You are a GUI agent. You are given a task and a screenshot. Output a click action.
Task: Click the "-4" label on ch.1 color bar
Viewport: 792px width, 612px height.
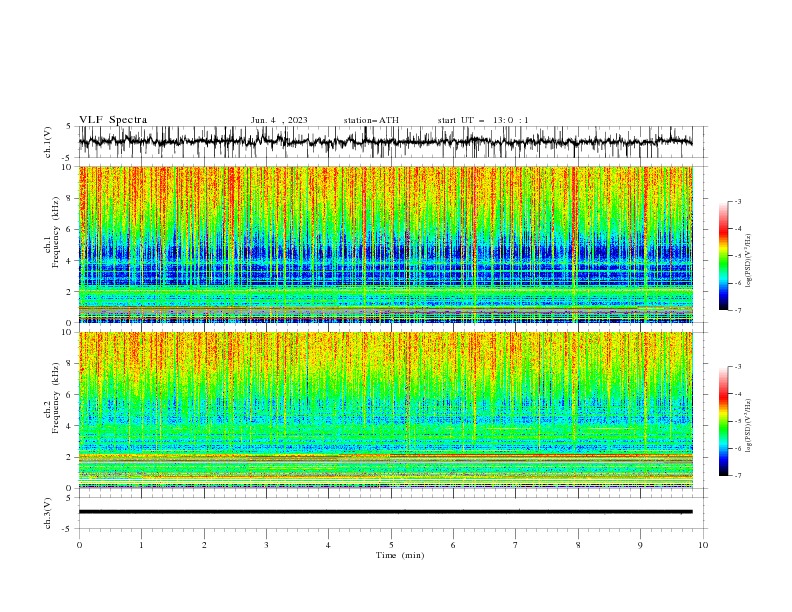(738, 229)
